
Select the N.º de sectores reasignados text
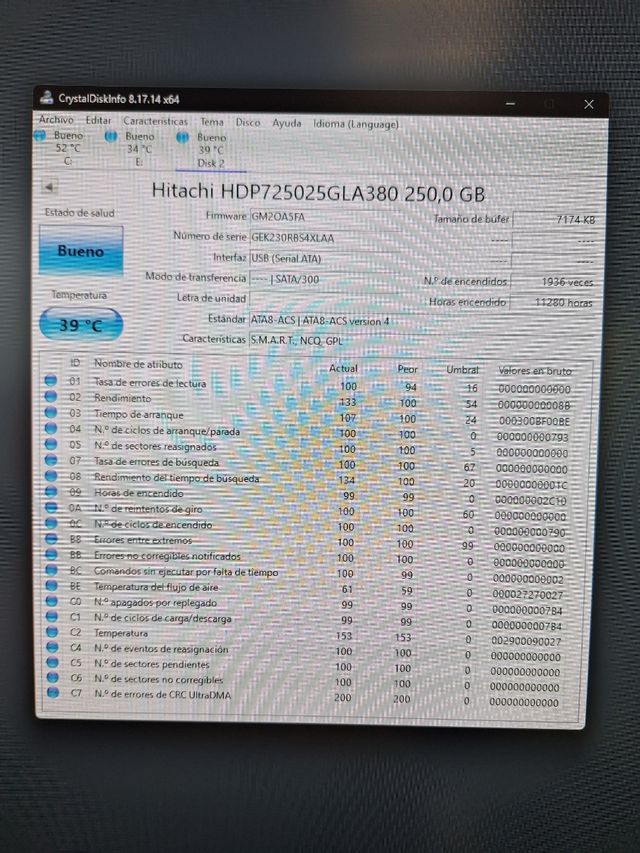[x=155, y=447]
